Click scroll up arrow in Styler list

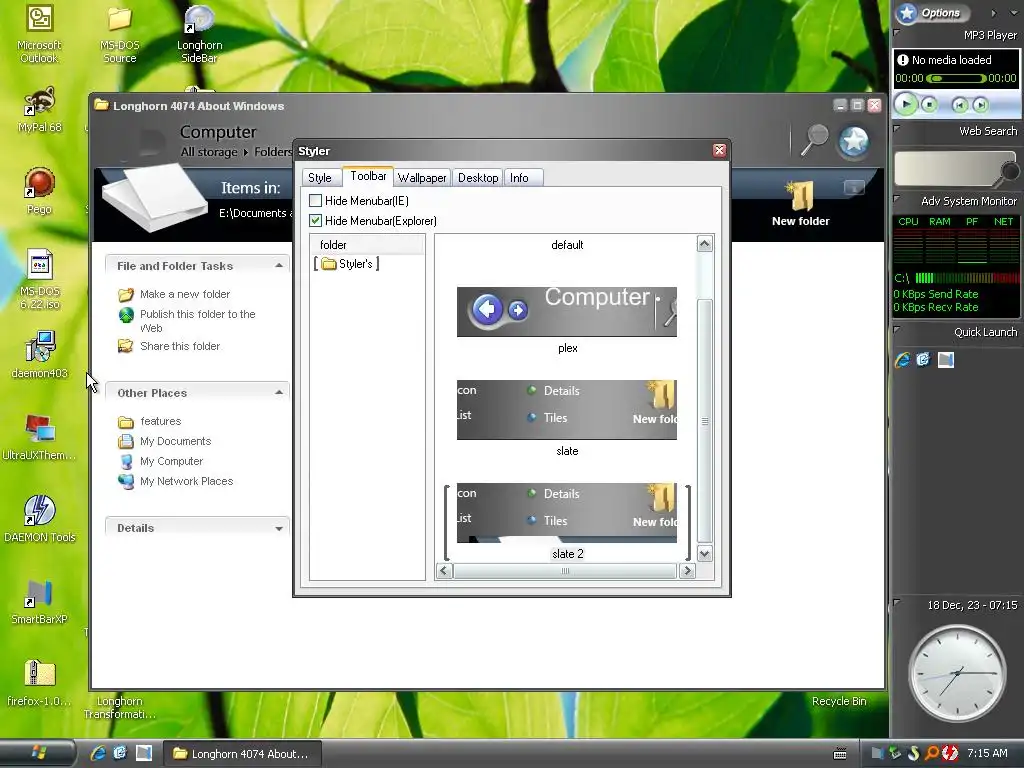[x=705, y=244]
